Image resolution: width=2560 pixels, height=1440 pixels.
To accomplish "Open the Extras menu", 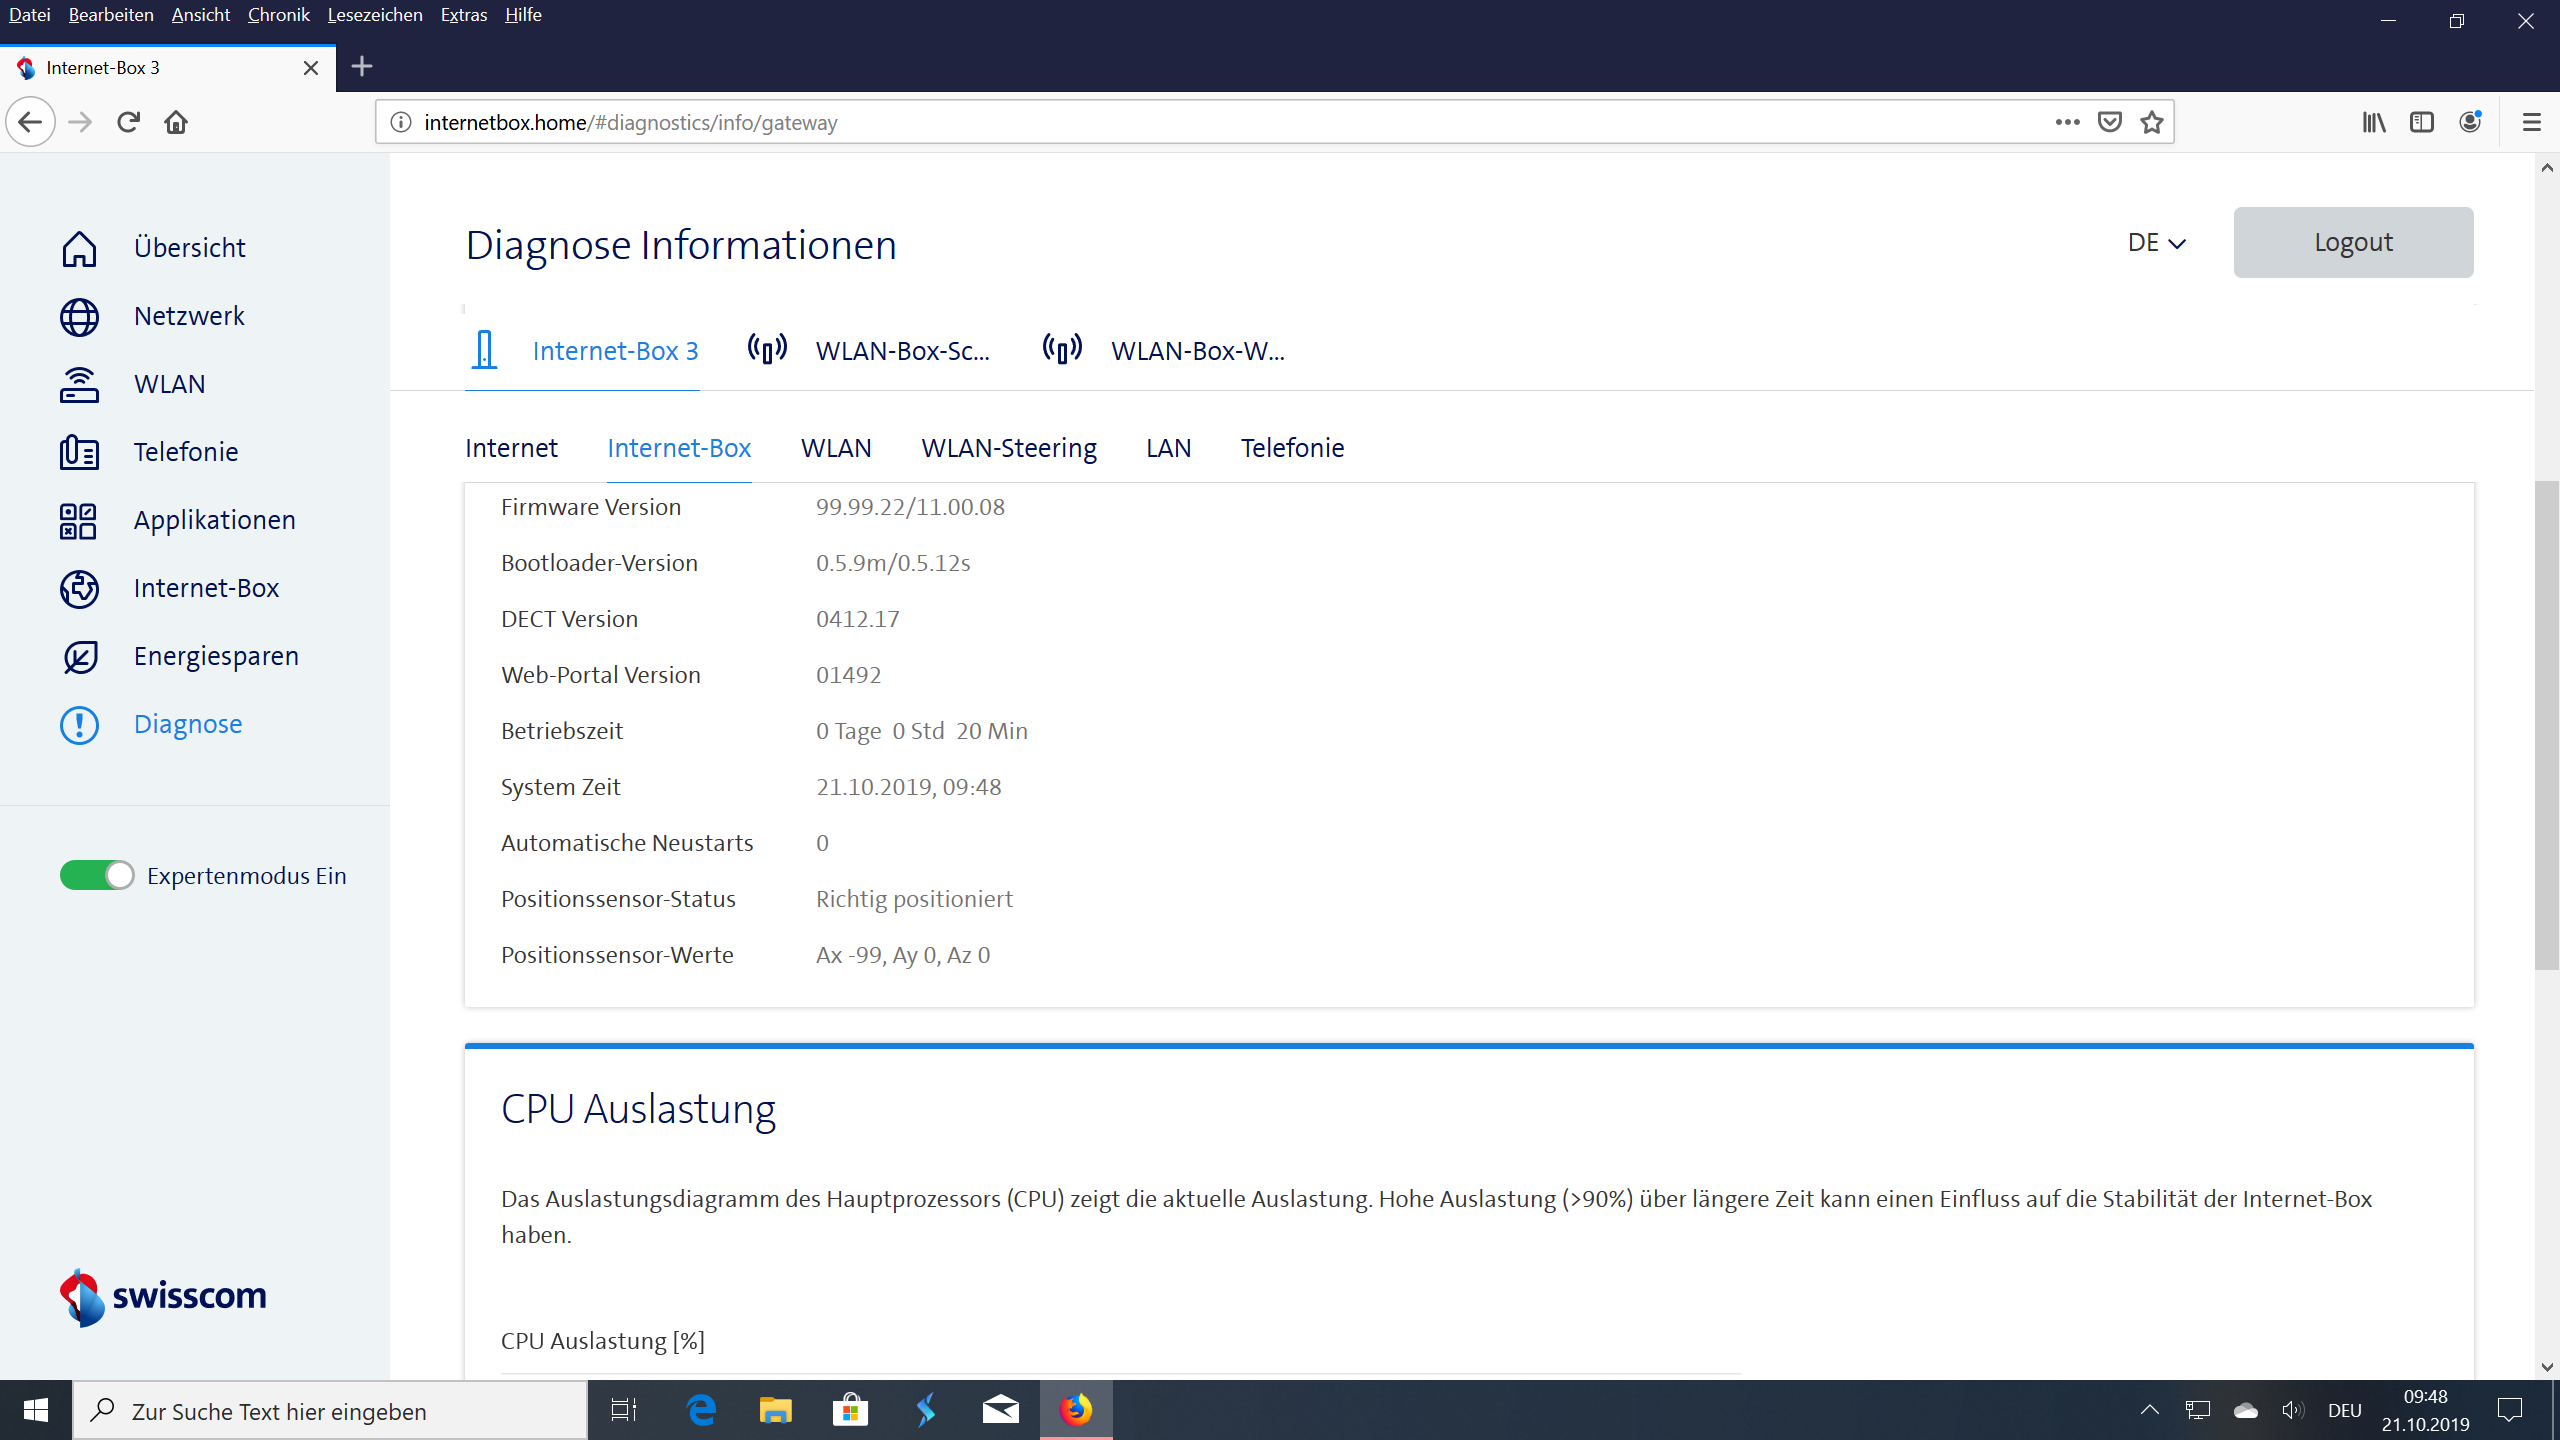I will [463, 15].
